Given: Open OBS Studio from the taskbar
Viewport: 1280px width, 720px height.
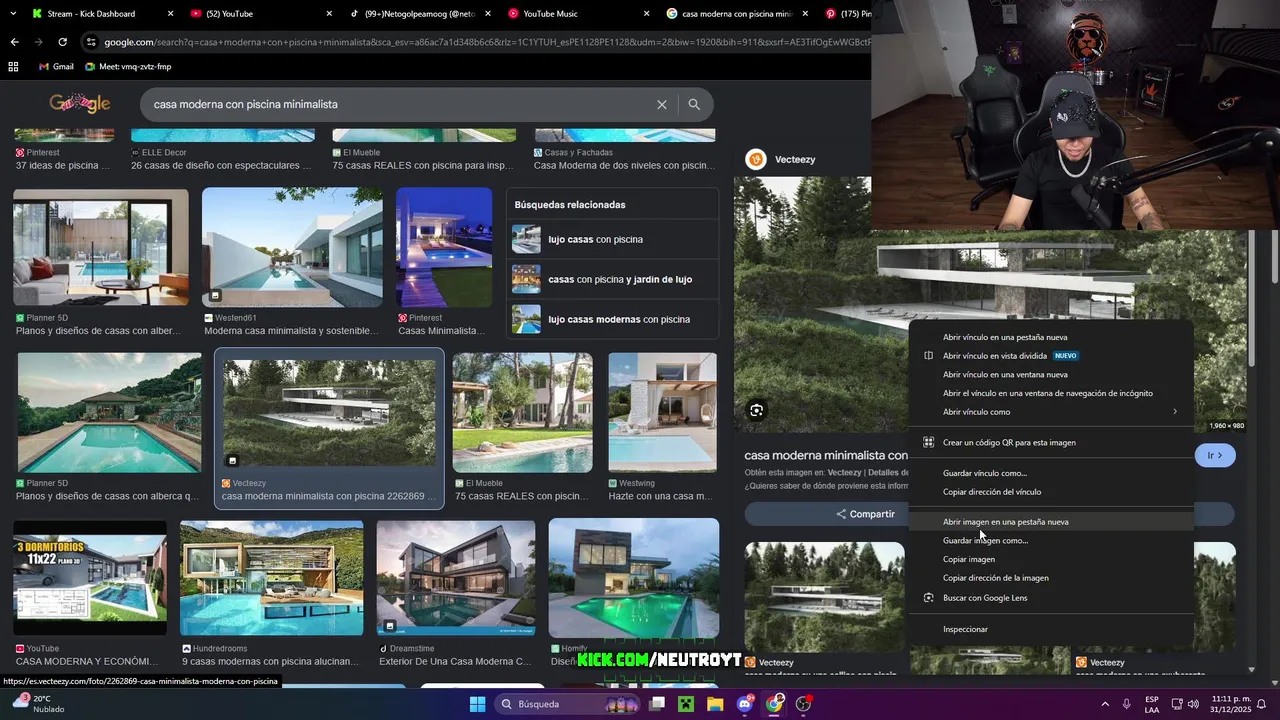Looking at the screenshot, I should tap(803, 704).
